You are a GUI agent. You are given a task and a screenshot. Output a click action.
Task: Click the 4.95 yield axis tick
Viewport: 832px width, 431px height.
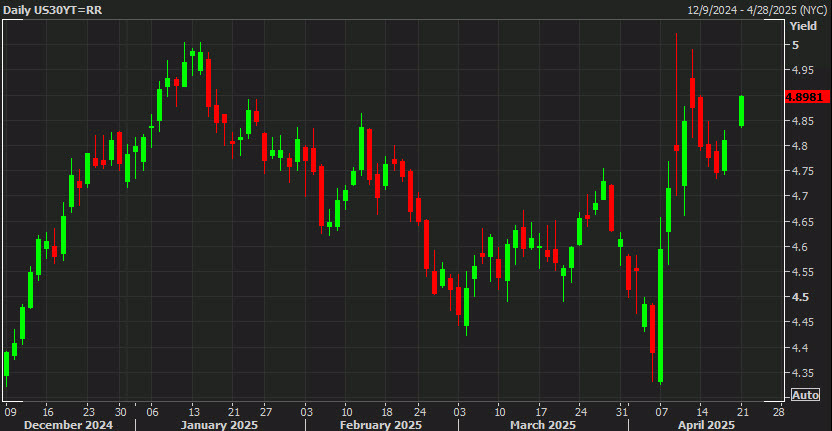801,70
